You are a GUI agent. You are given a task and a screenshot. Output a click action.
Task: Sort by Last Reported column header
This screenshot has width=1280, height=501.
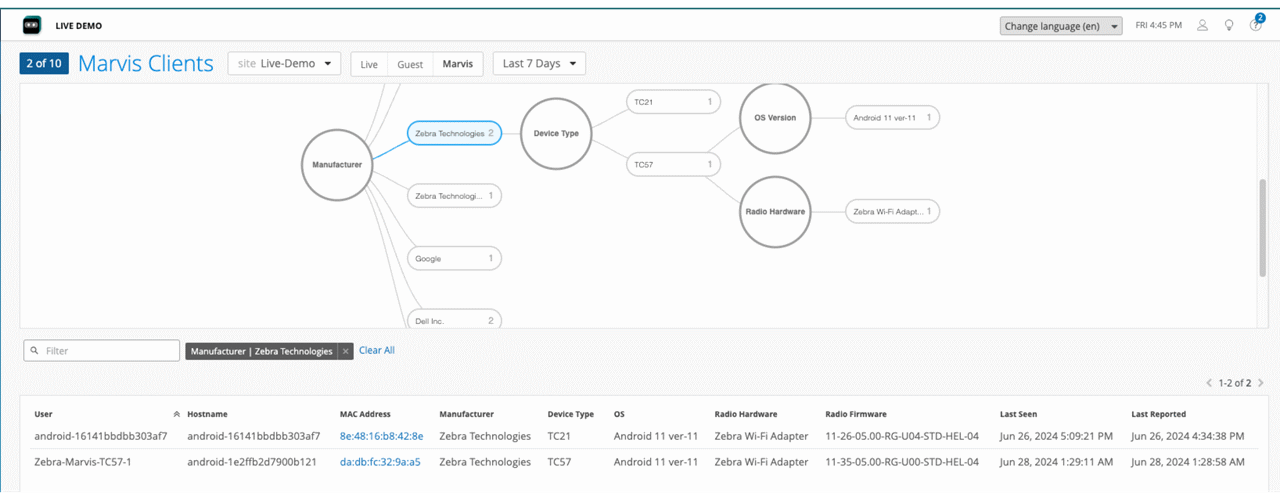click(1158, 414)
